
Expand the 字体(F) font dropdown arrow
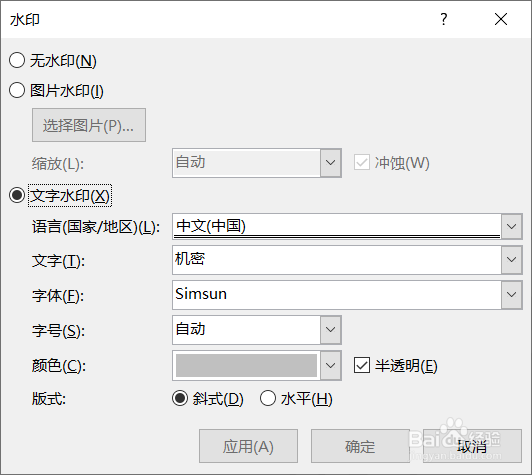click(511, 295)
